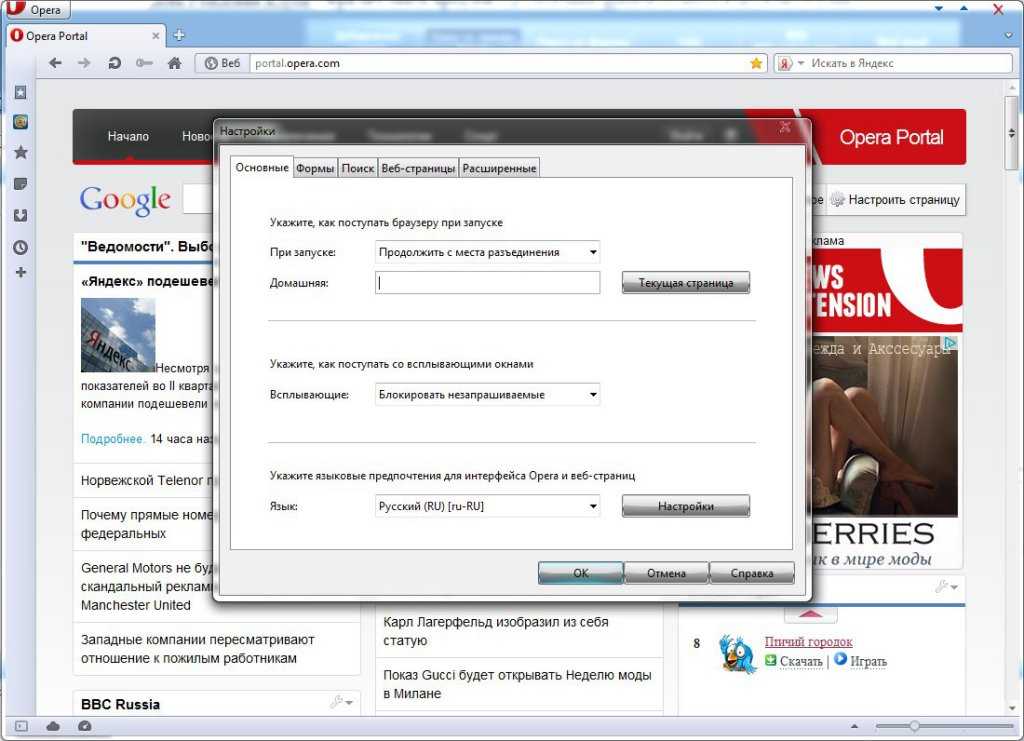Open the Bookmarks star panel in sidebar
The image size is (1024, 741).
(x=21, y=153)
